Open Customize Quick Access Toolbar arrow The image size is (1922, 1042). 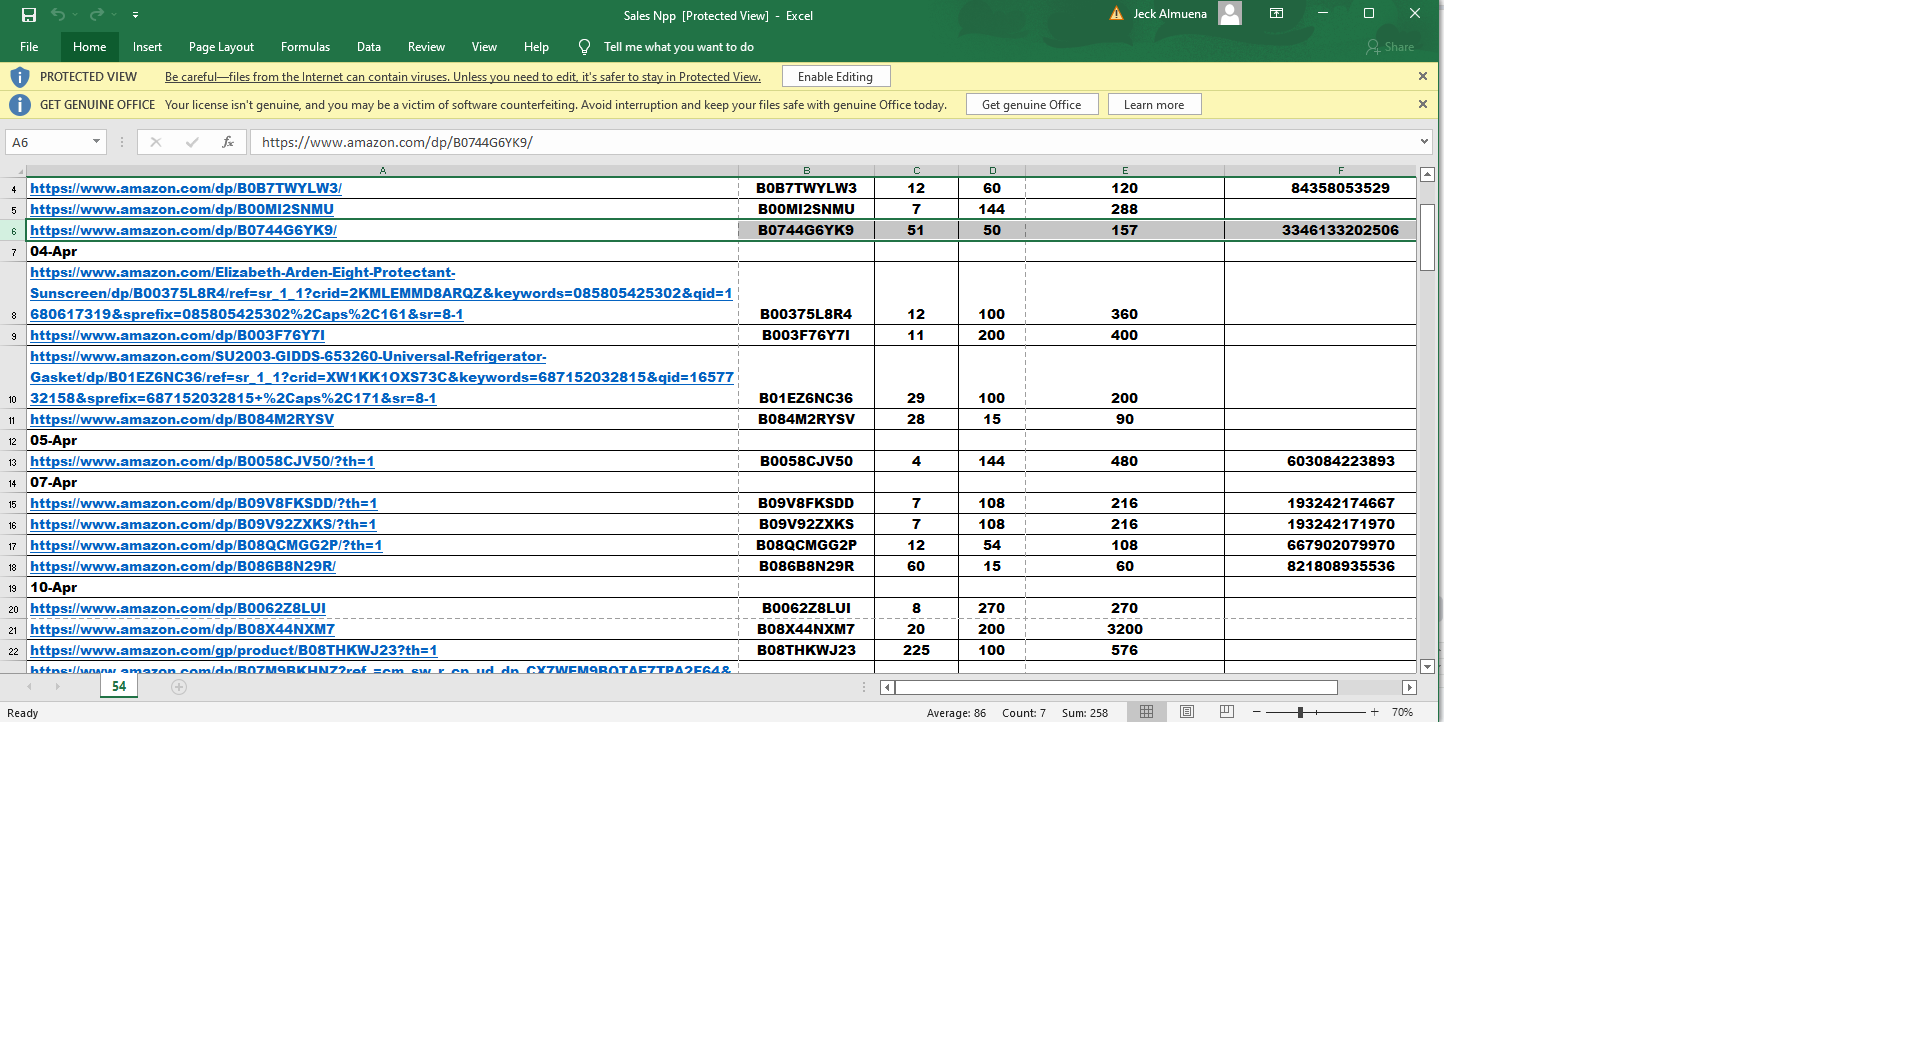[x=135, y=15]
